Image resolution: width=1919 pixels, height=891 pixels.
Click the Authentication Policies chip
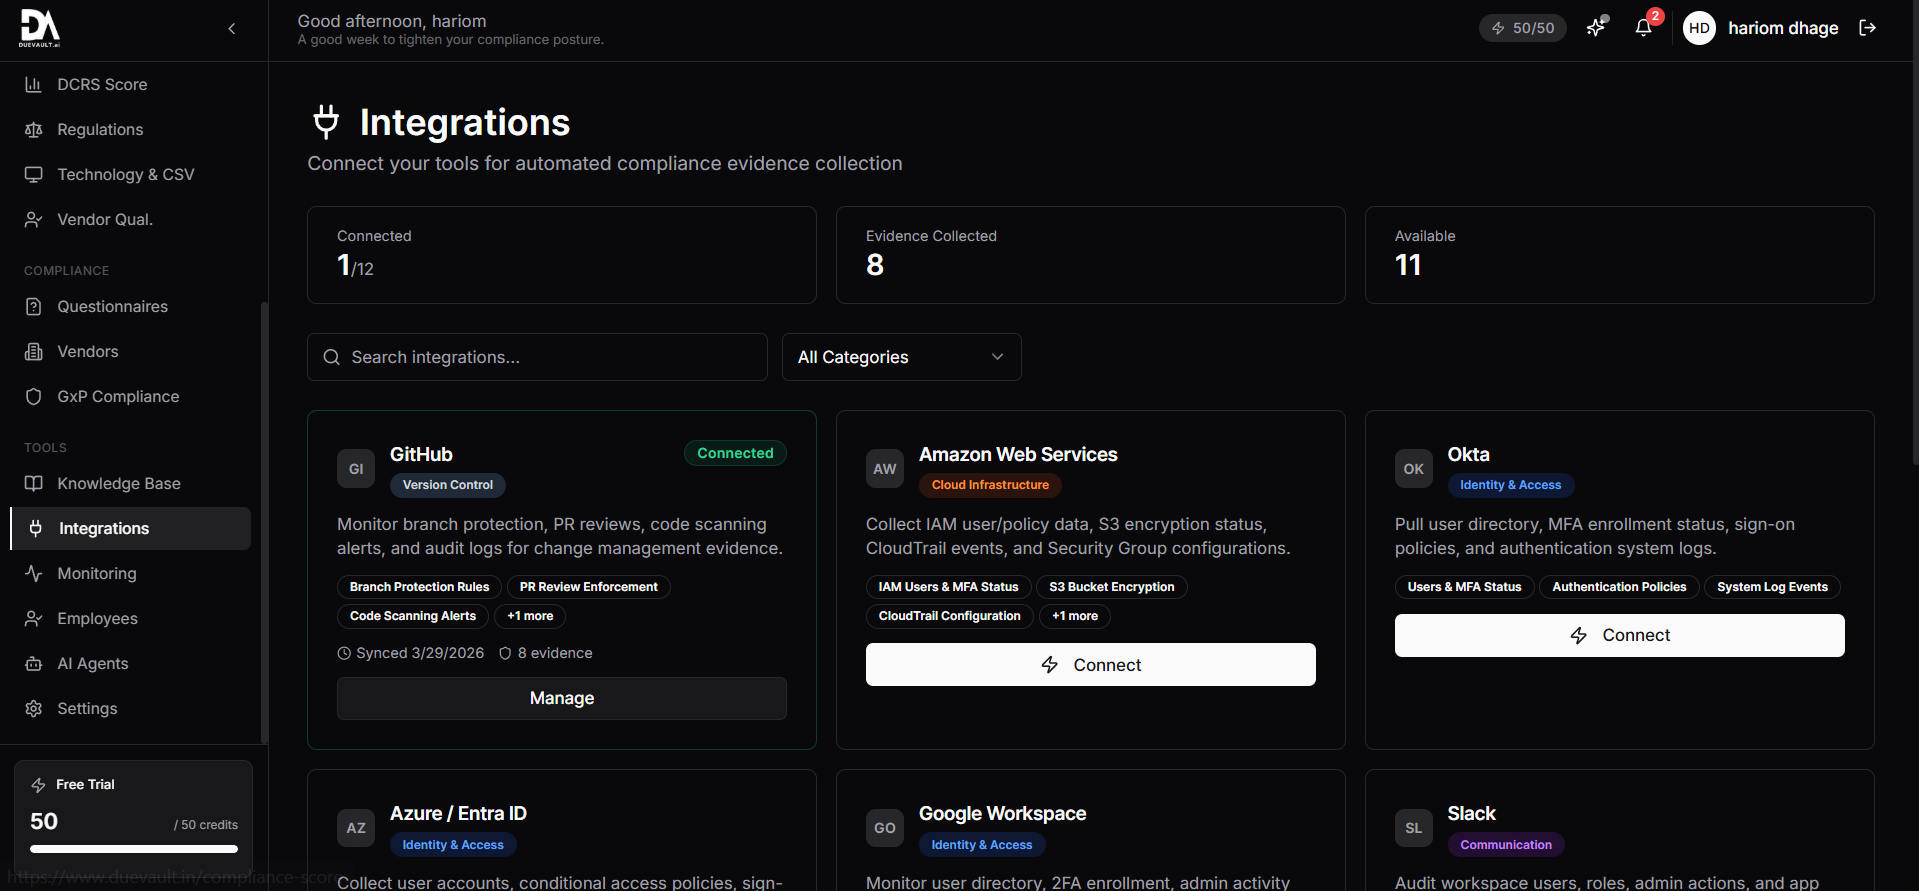pos(1619,587)
